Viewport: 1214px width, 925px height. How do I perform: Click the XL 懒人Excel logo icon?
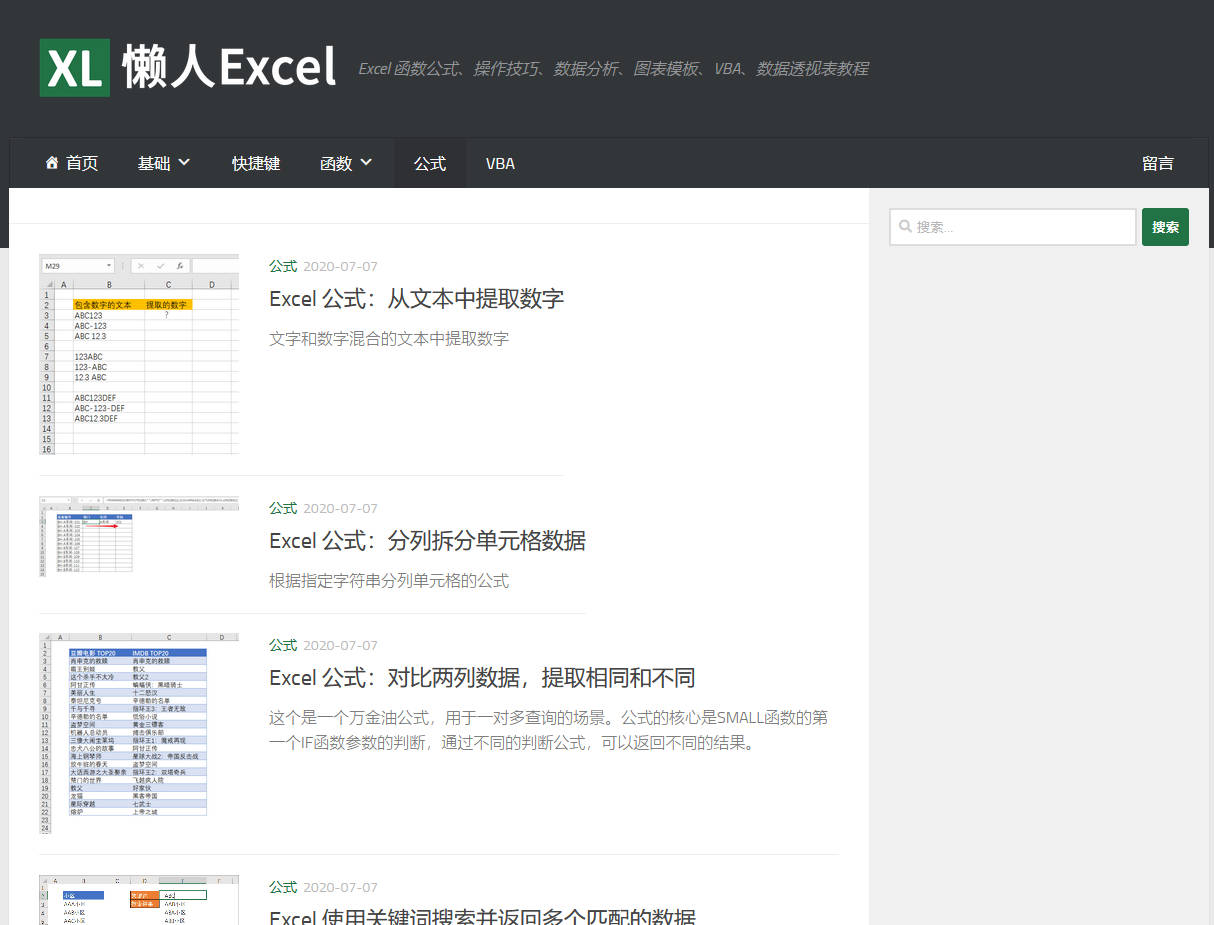(x=74, y=68)
